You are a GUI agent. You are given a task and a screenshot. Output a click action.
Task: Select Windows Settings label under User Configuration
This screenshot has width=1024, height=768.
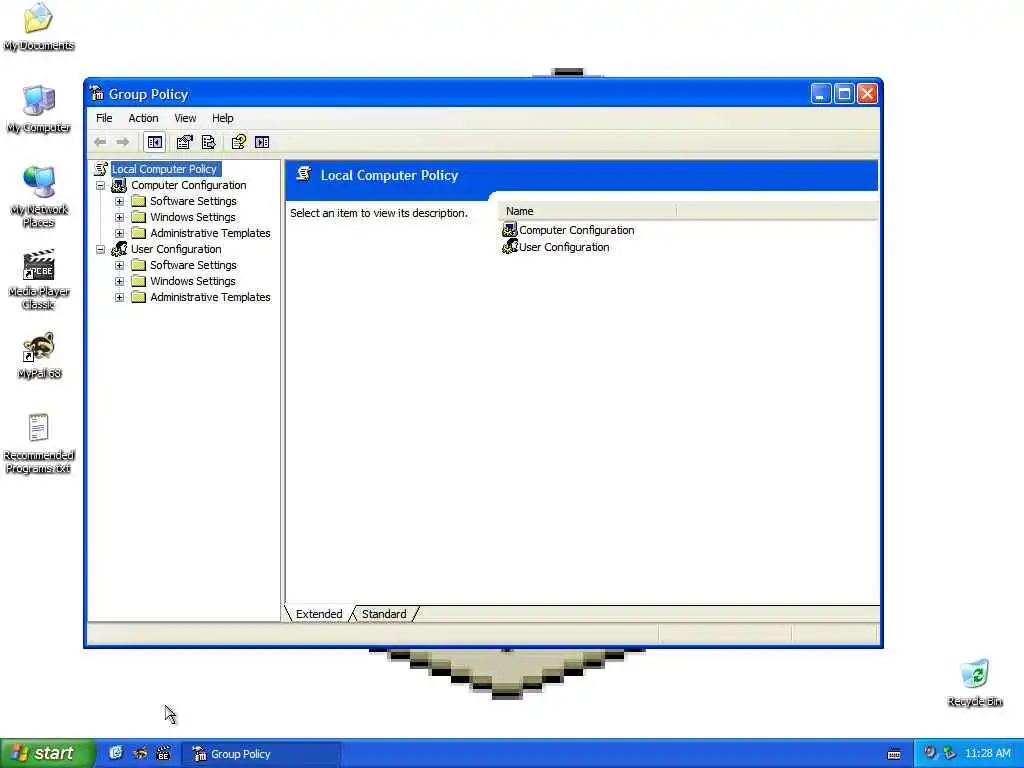(x=193, y=281)
